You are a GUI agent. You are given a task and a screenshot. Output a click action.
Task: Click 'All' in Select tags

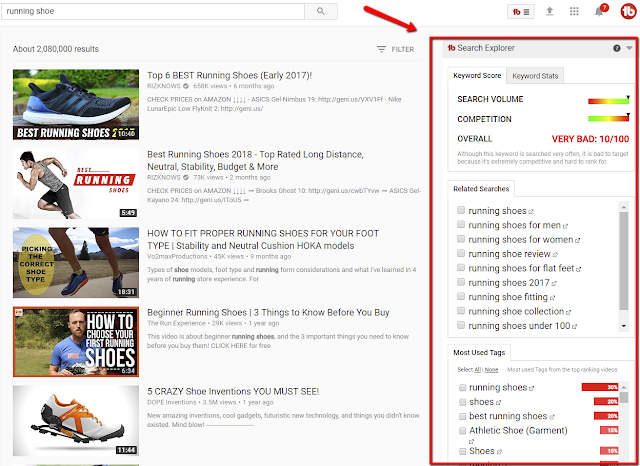pos(477,370)
